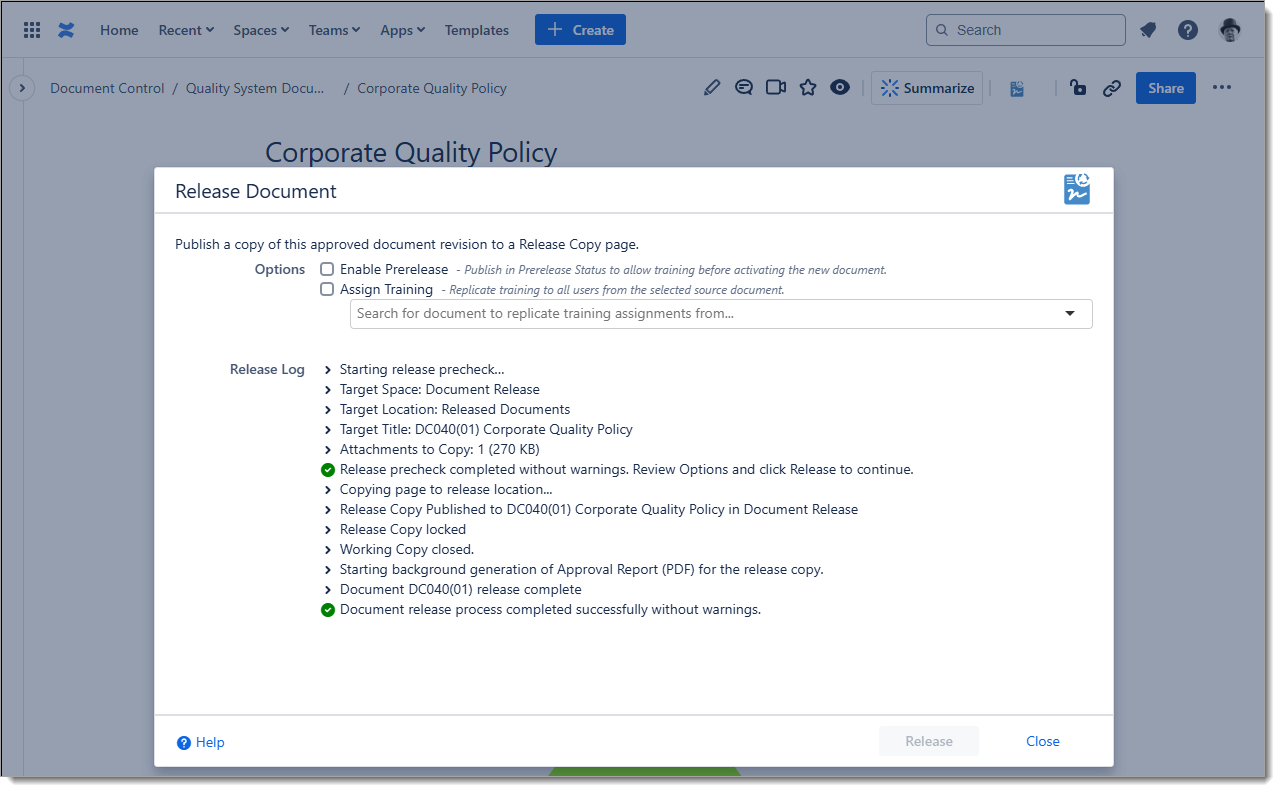Expand the left sidebar chevron
Viewport: 1280px width, 792px height.
(x=22, y=88)
